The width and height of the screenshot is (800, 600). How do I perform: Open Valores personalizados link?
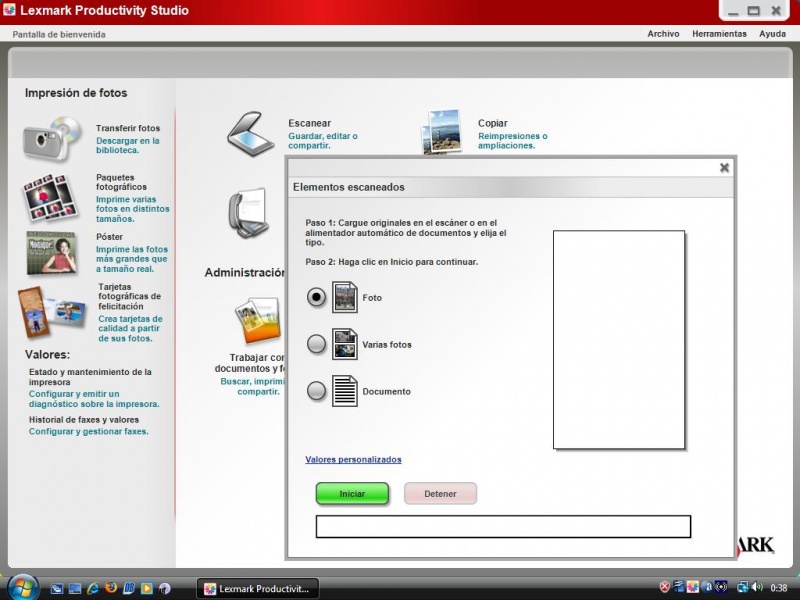[352, 459]
